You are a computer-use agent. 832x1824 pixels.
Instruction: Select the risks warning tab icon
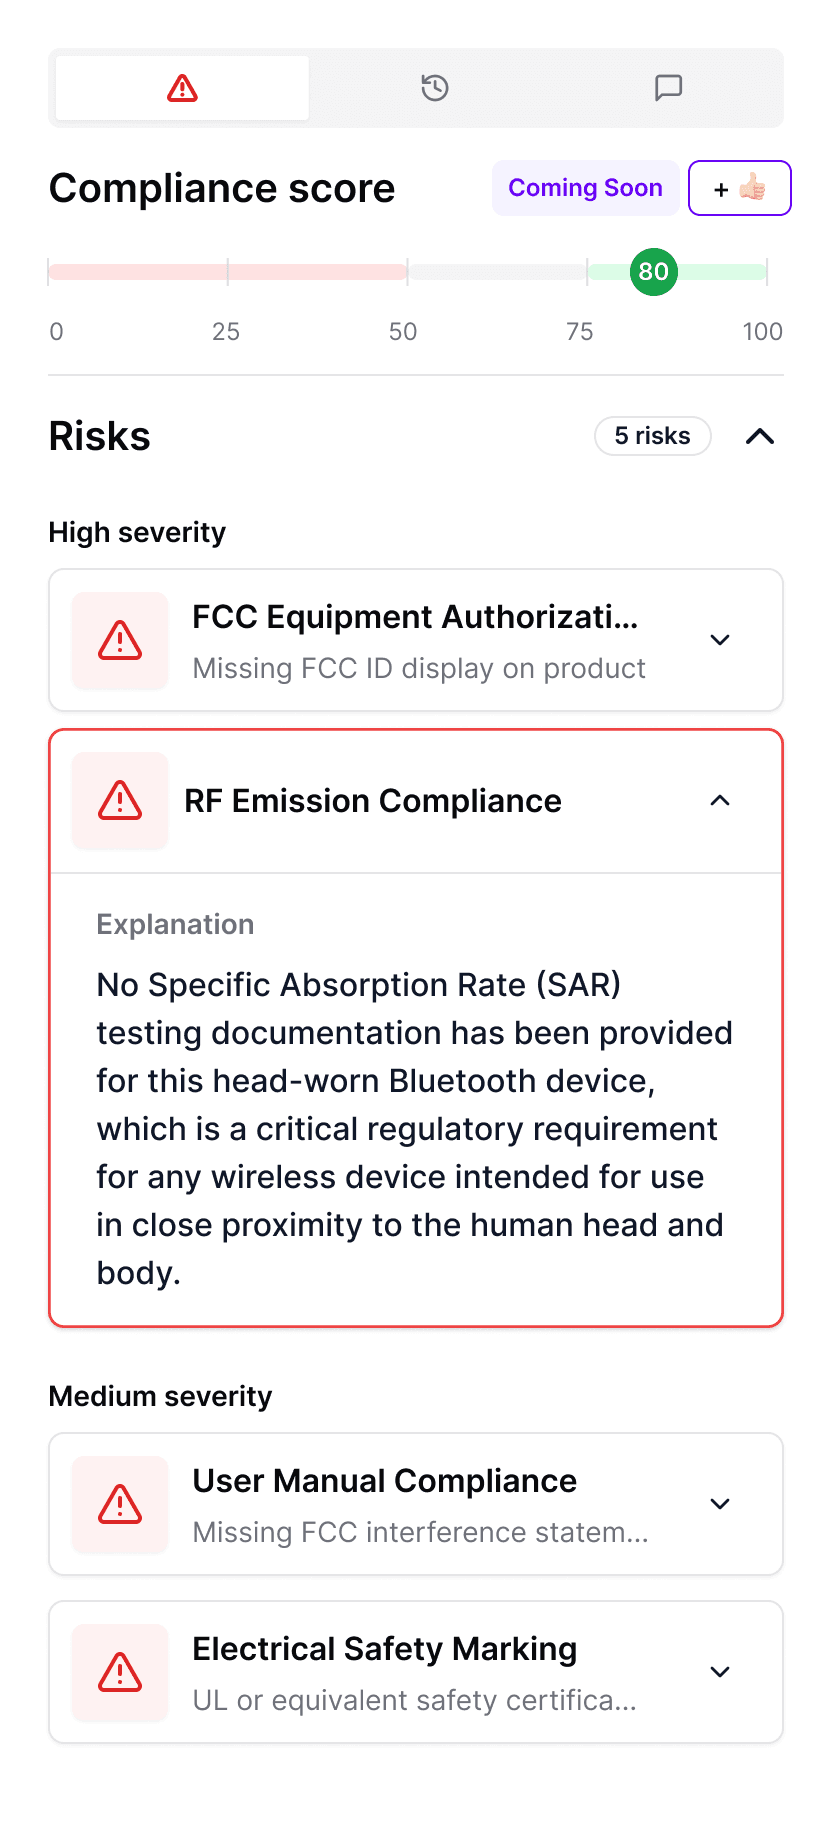coord(180,88)
